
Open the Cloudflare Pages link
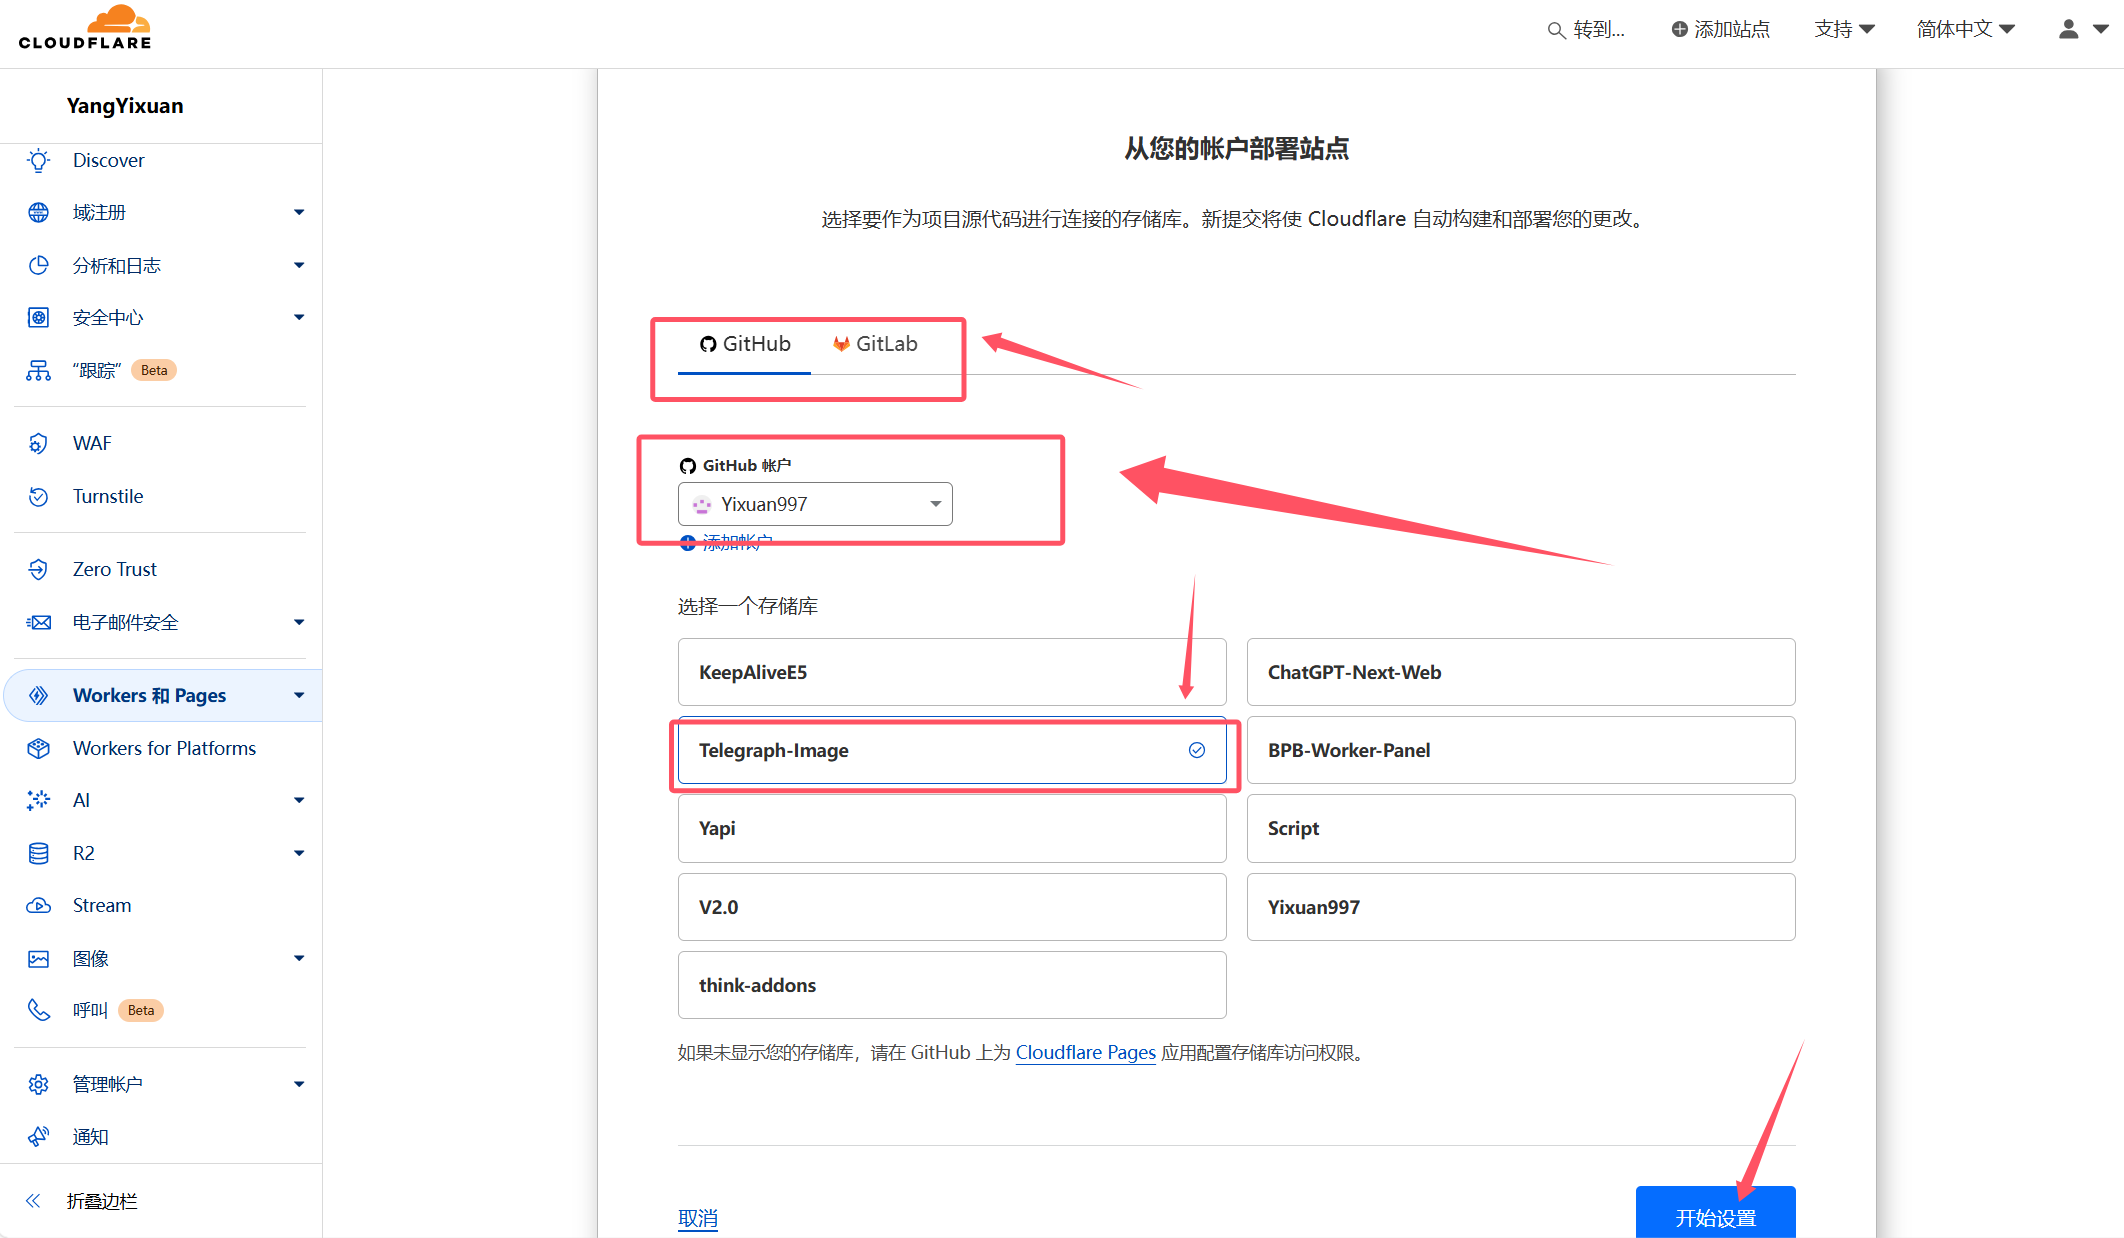coord(1085,1052)
